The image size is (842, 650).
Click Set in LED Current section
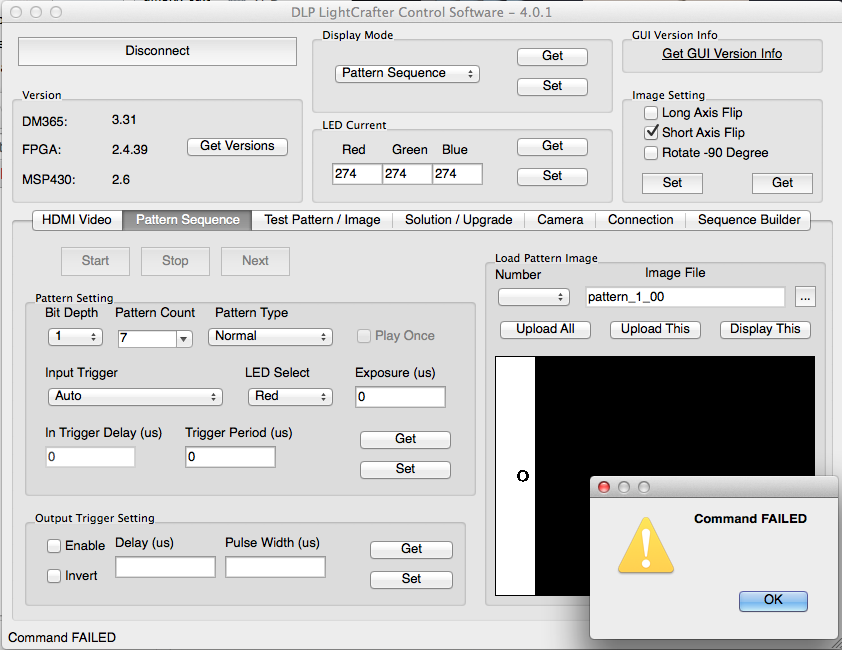(552, 176)
